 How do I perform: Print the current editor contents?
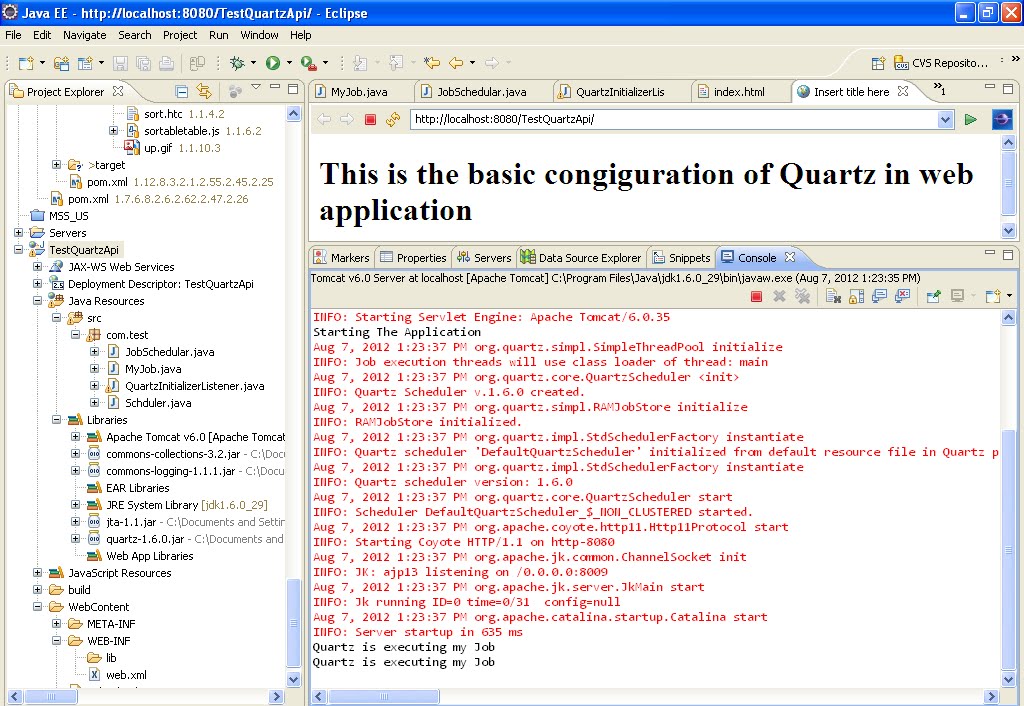tap(165, 62)
